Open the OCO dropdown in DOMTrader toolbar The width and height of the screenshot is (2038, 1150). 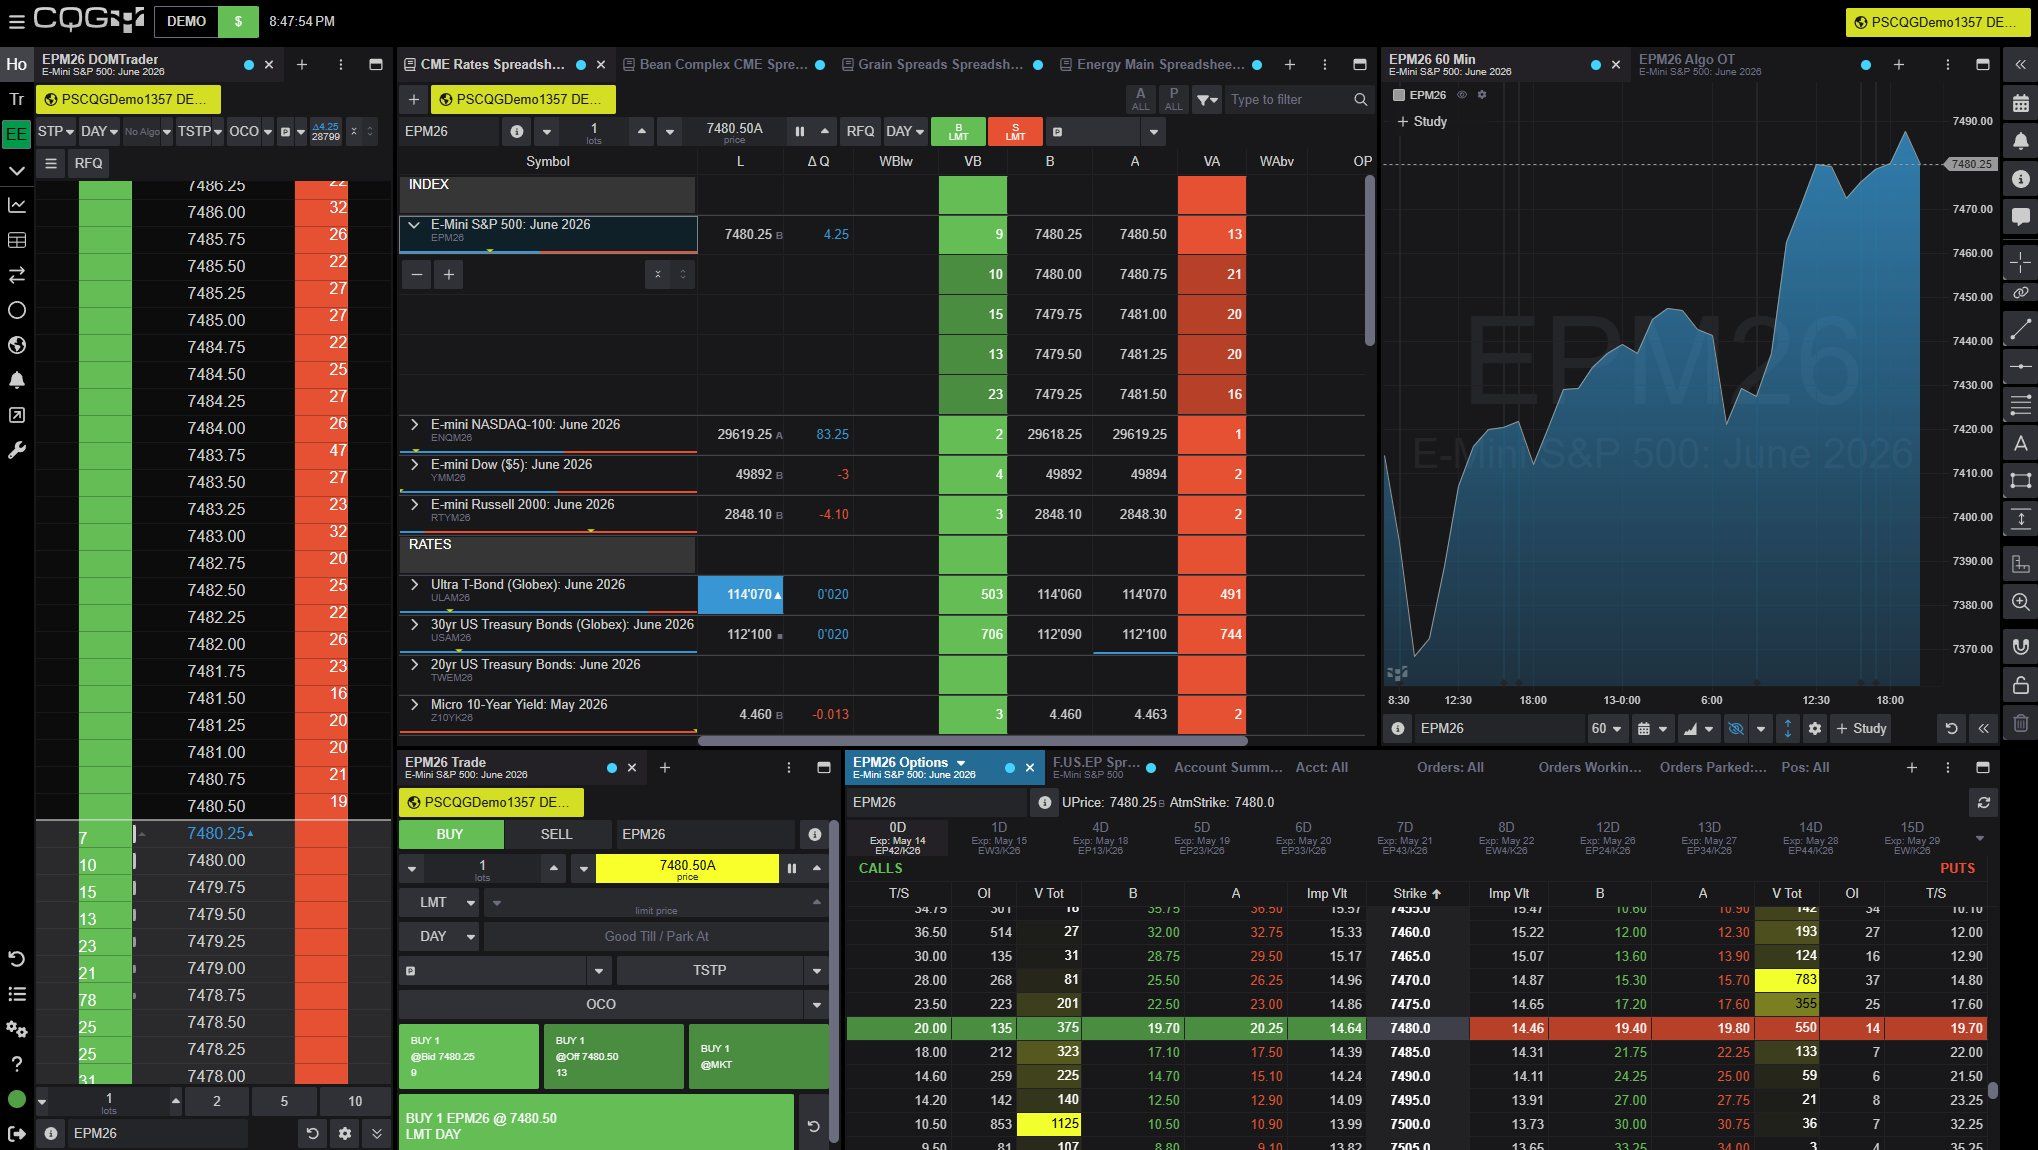[x=249, y=131]
